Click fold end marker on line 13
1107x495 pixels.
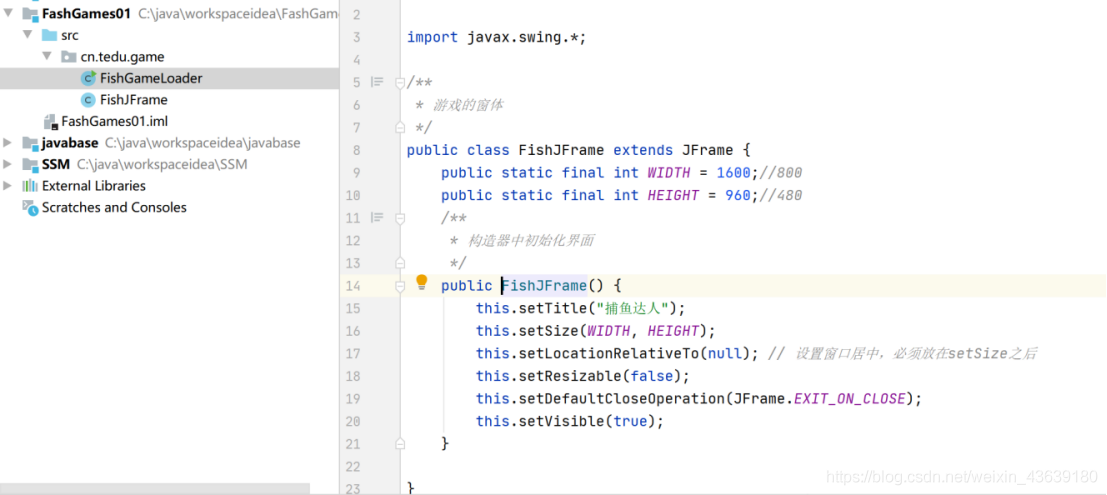click(x=400, y=263)
